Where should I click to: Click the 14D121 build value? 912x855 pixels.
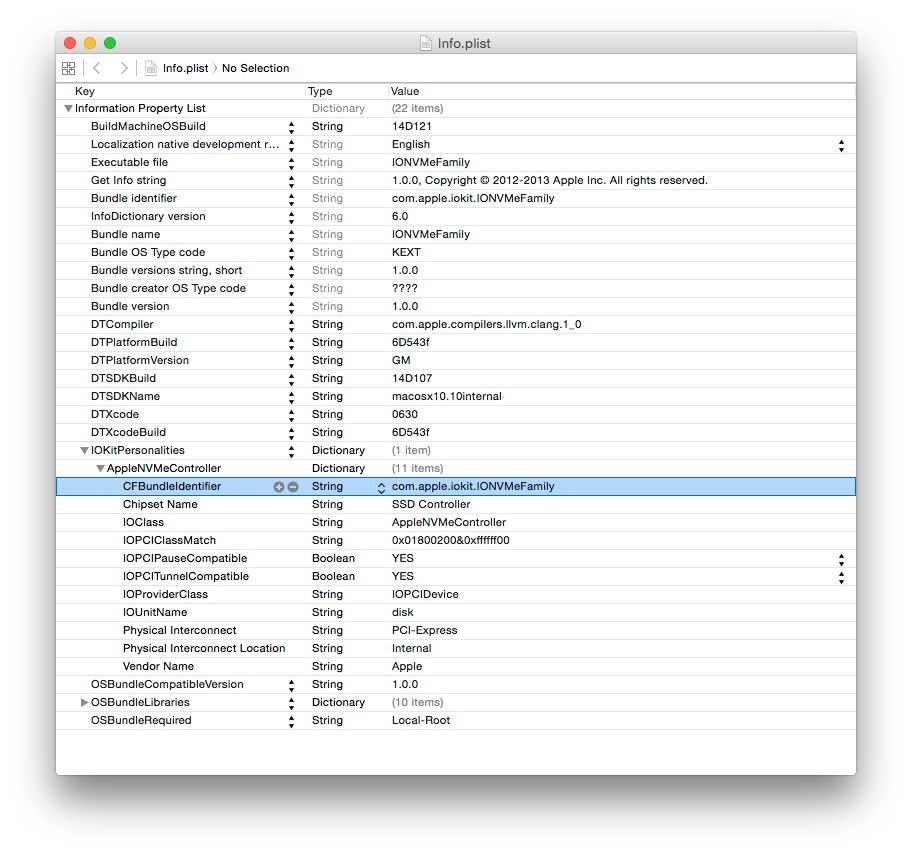411,126
